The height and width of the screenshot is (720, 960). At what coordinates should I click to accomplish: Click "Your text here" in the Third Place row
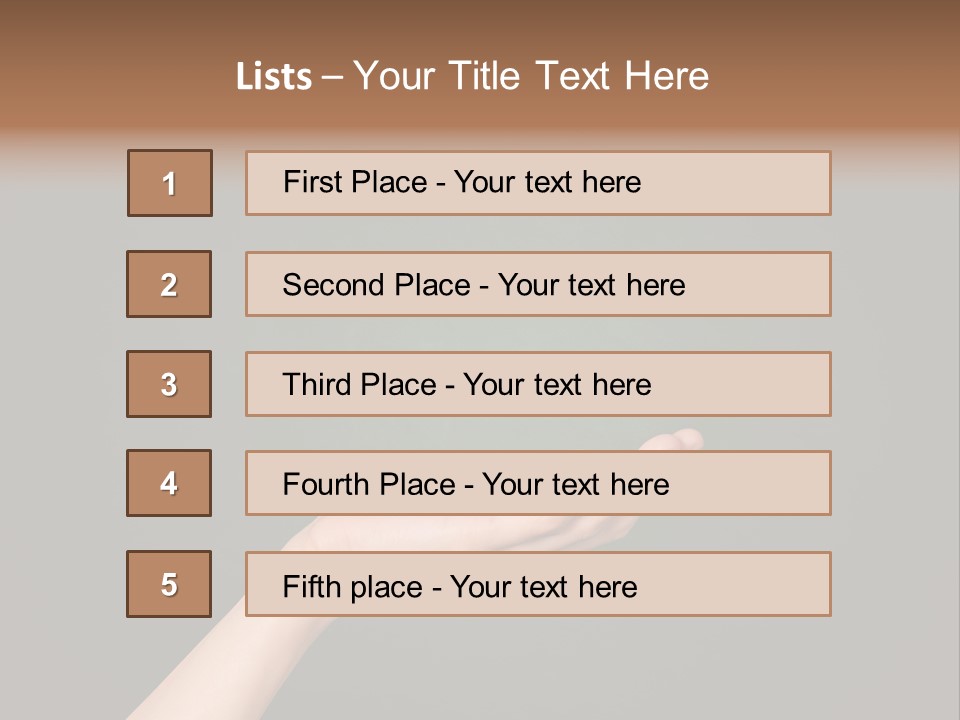pyautogui.click(x=557, y=385)
